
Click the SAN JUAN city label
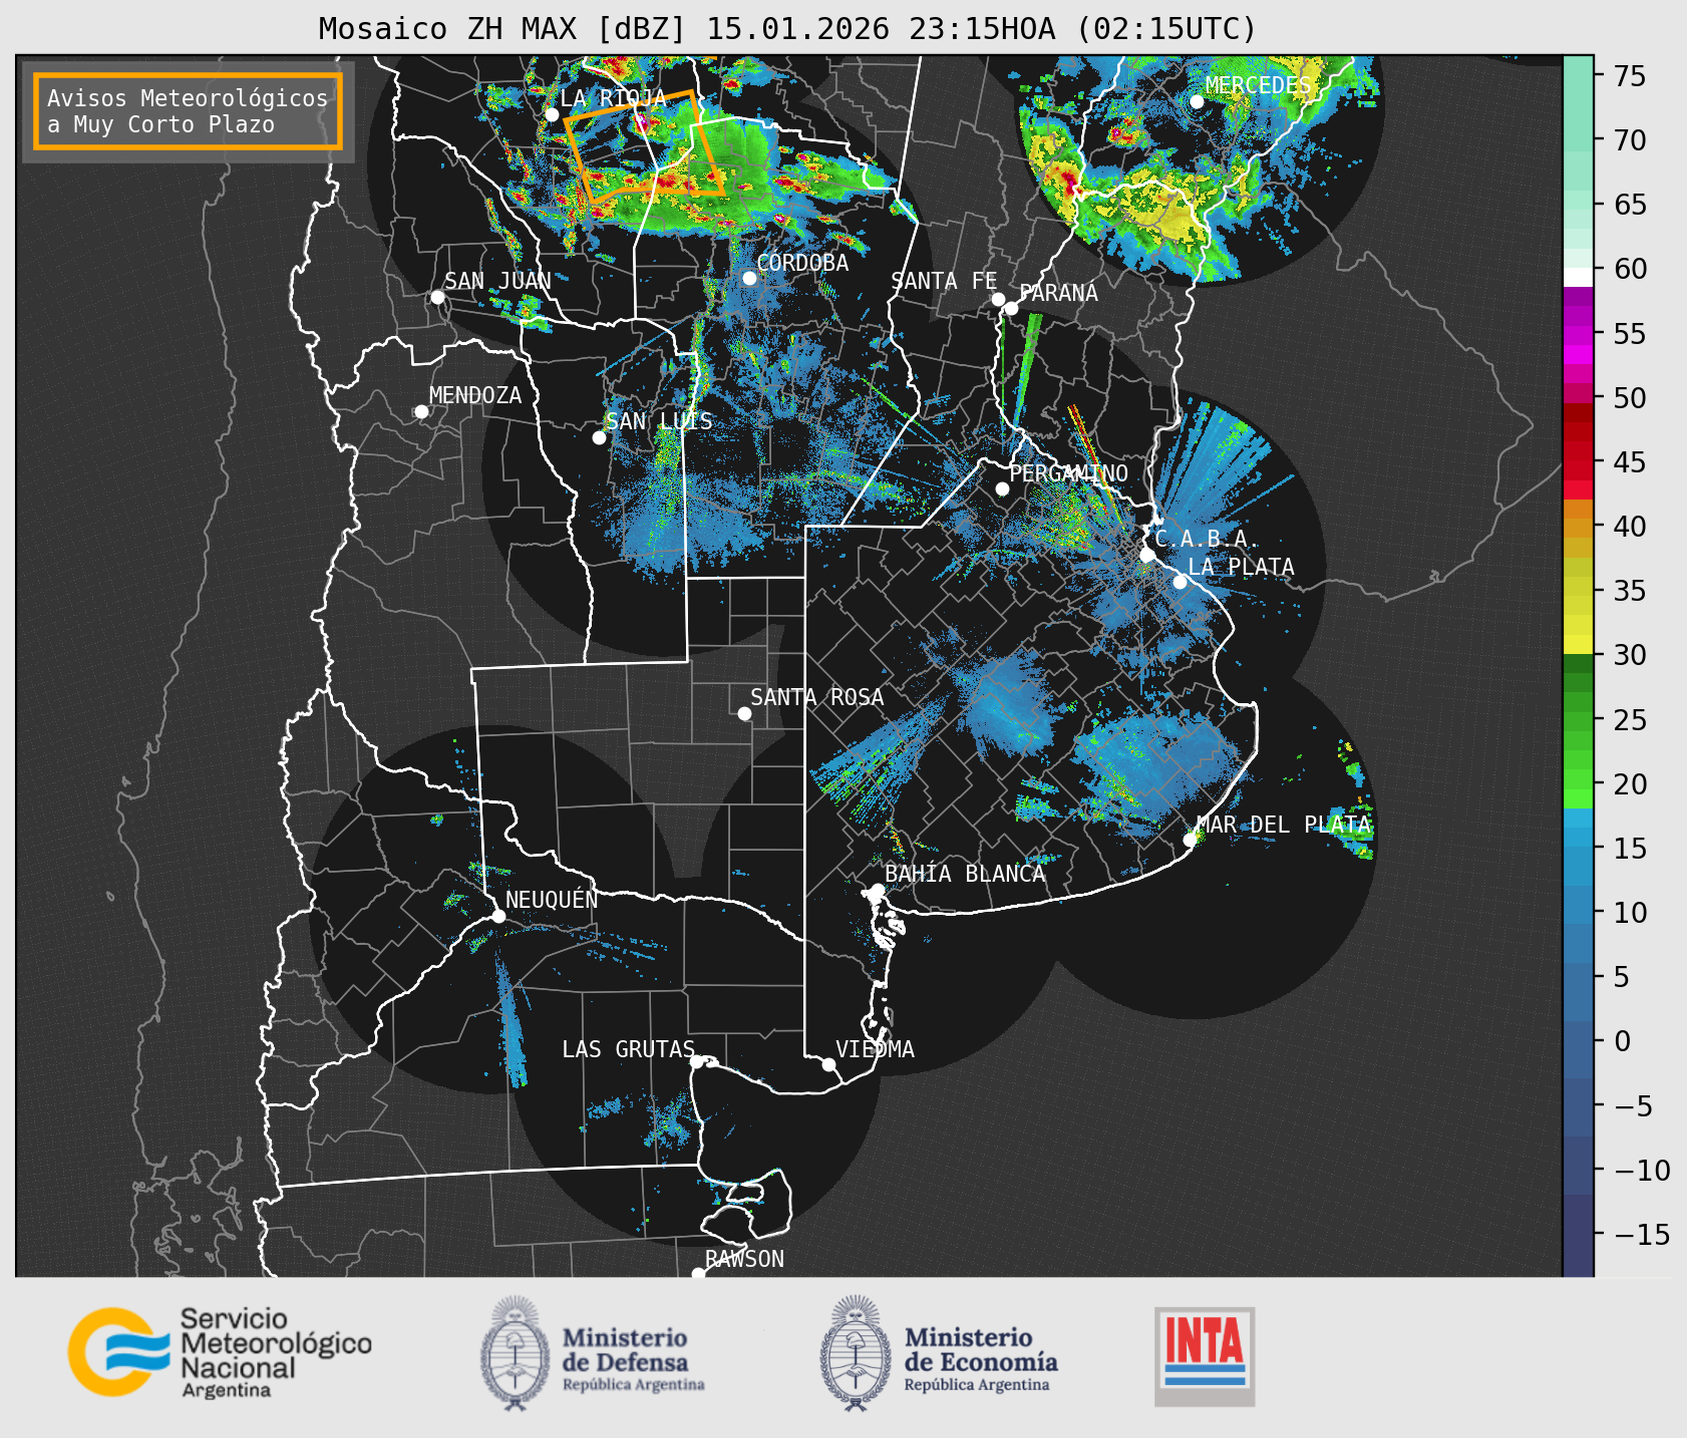[x=497, y=281]
